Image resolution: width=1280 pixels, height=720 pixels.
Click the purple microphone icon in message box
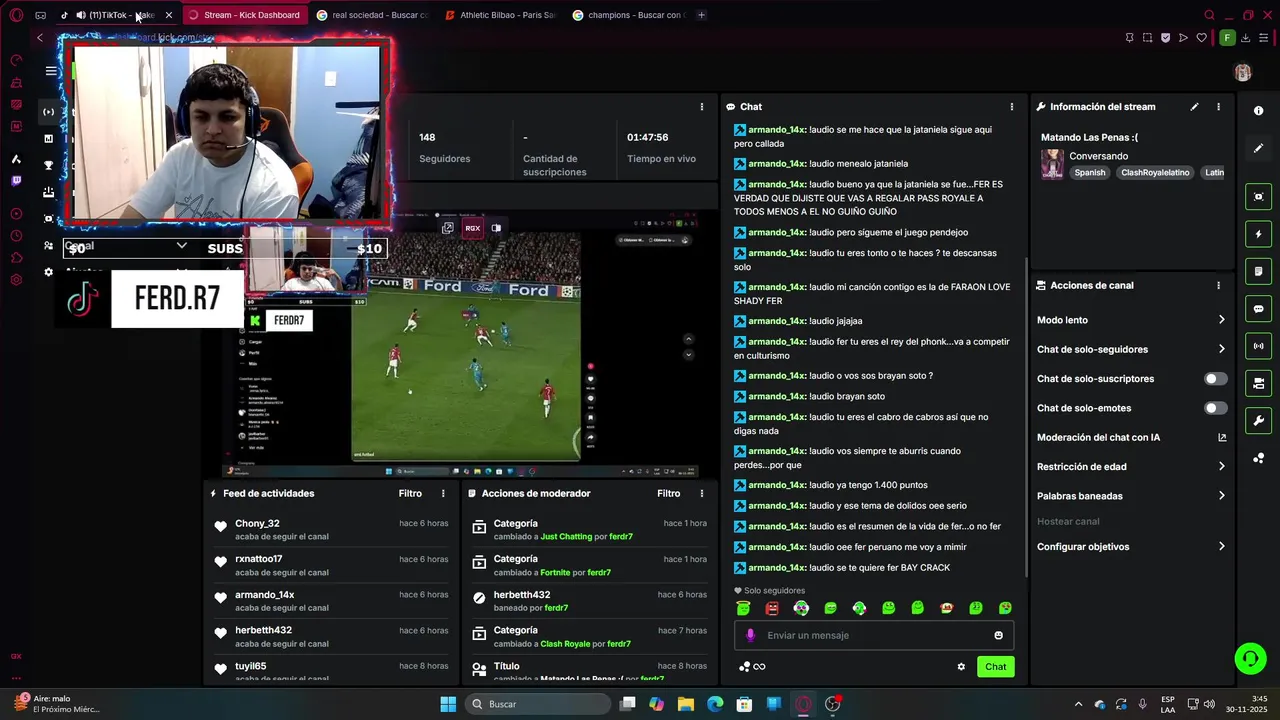[x=751, y=635]
